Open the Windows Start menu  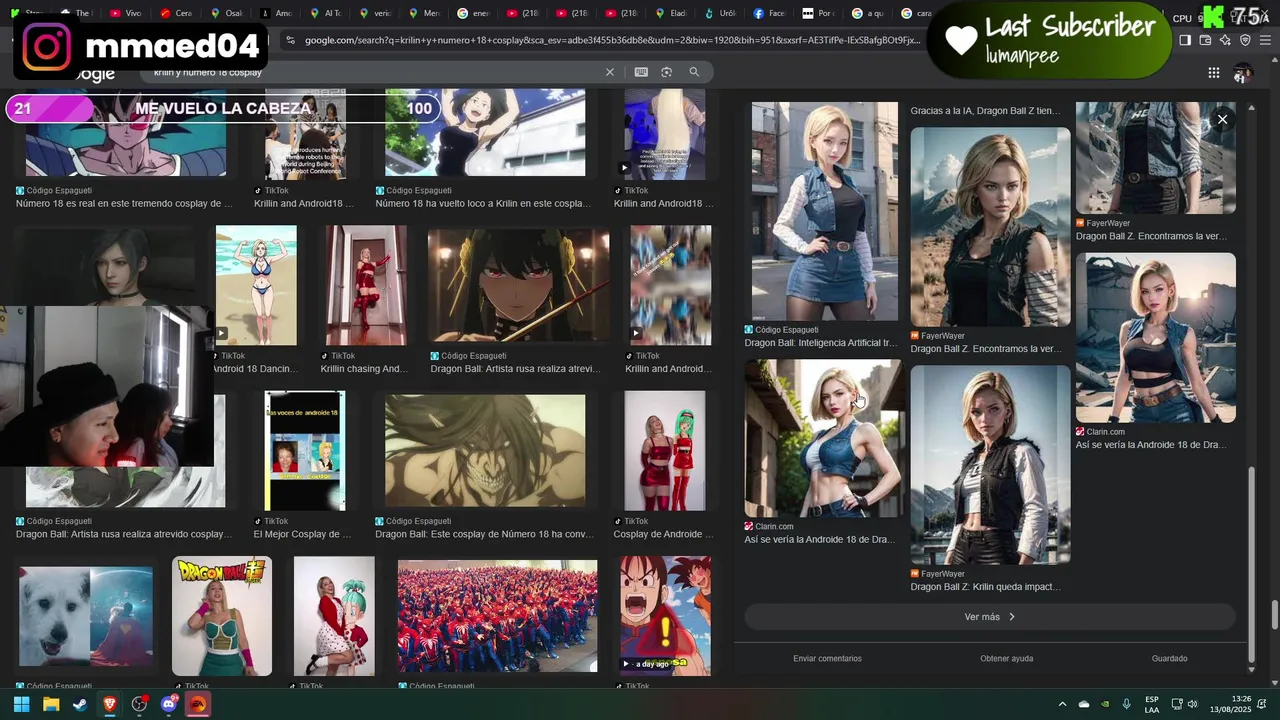(x=21, y=704)
